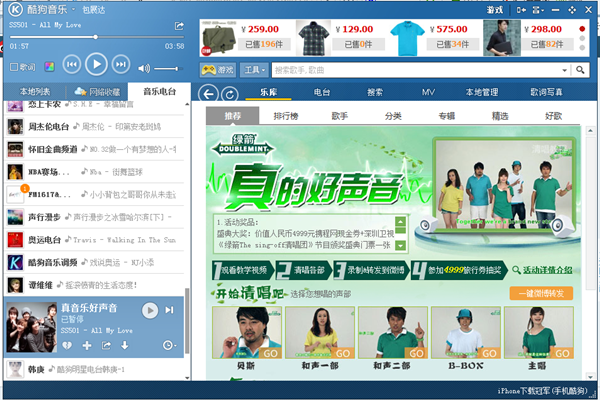Share the current song SS501 All My Love
The height and width of the screenshot is (400, 600).
(179, 26)
